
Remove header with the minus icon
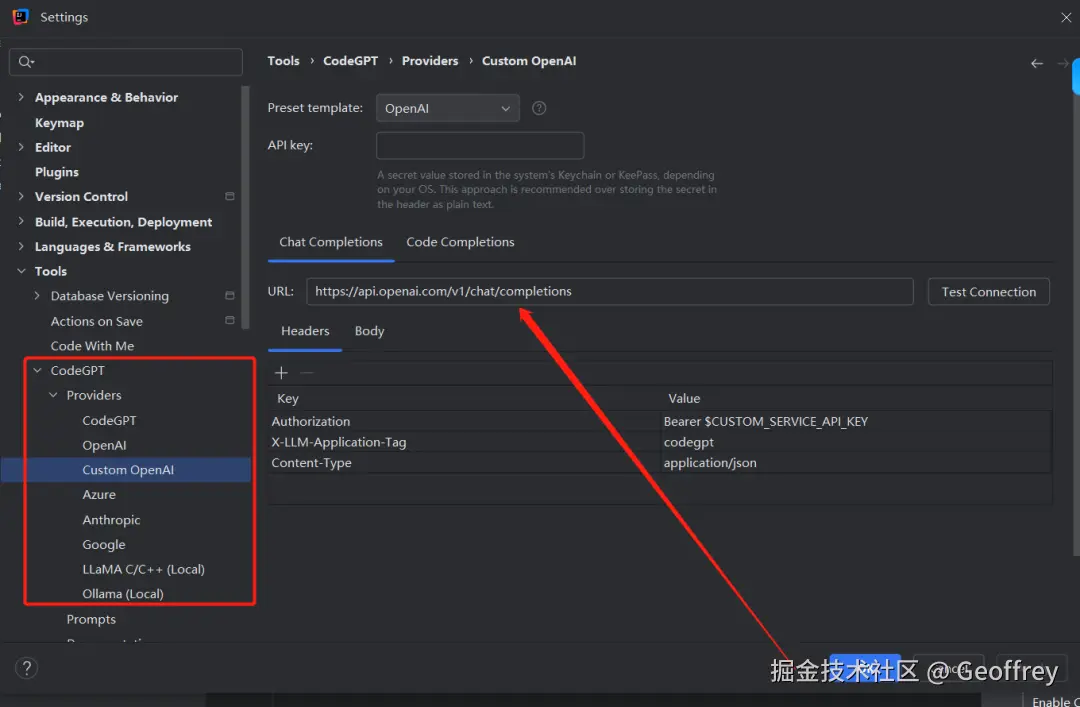(x=307, y=373)
